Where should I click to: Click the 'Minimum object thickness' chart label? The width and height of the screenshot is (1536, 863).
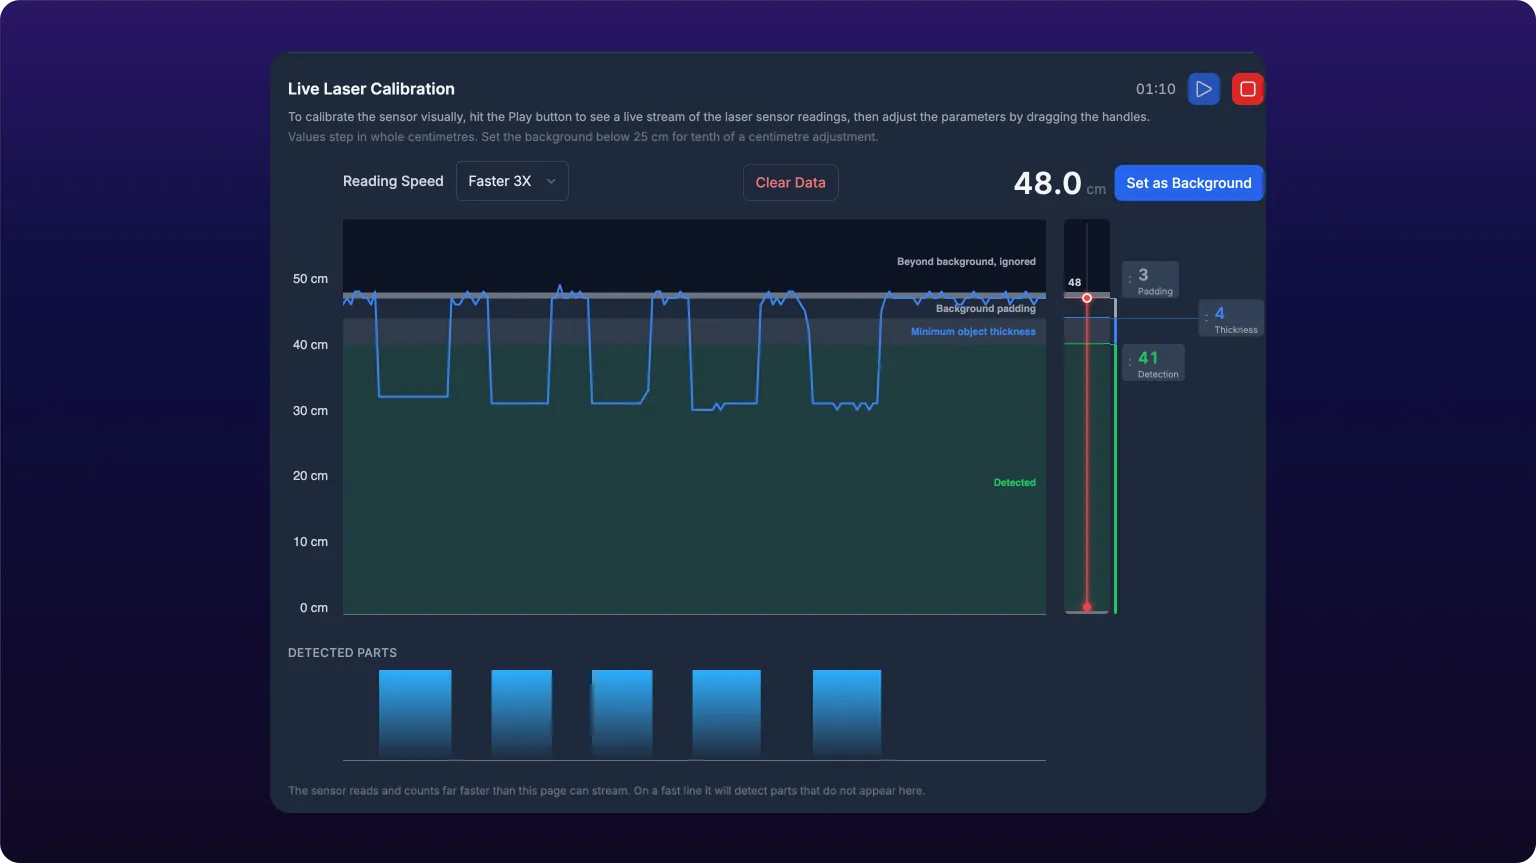[973, 332]
